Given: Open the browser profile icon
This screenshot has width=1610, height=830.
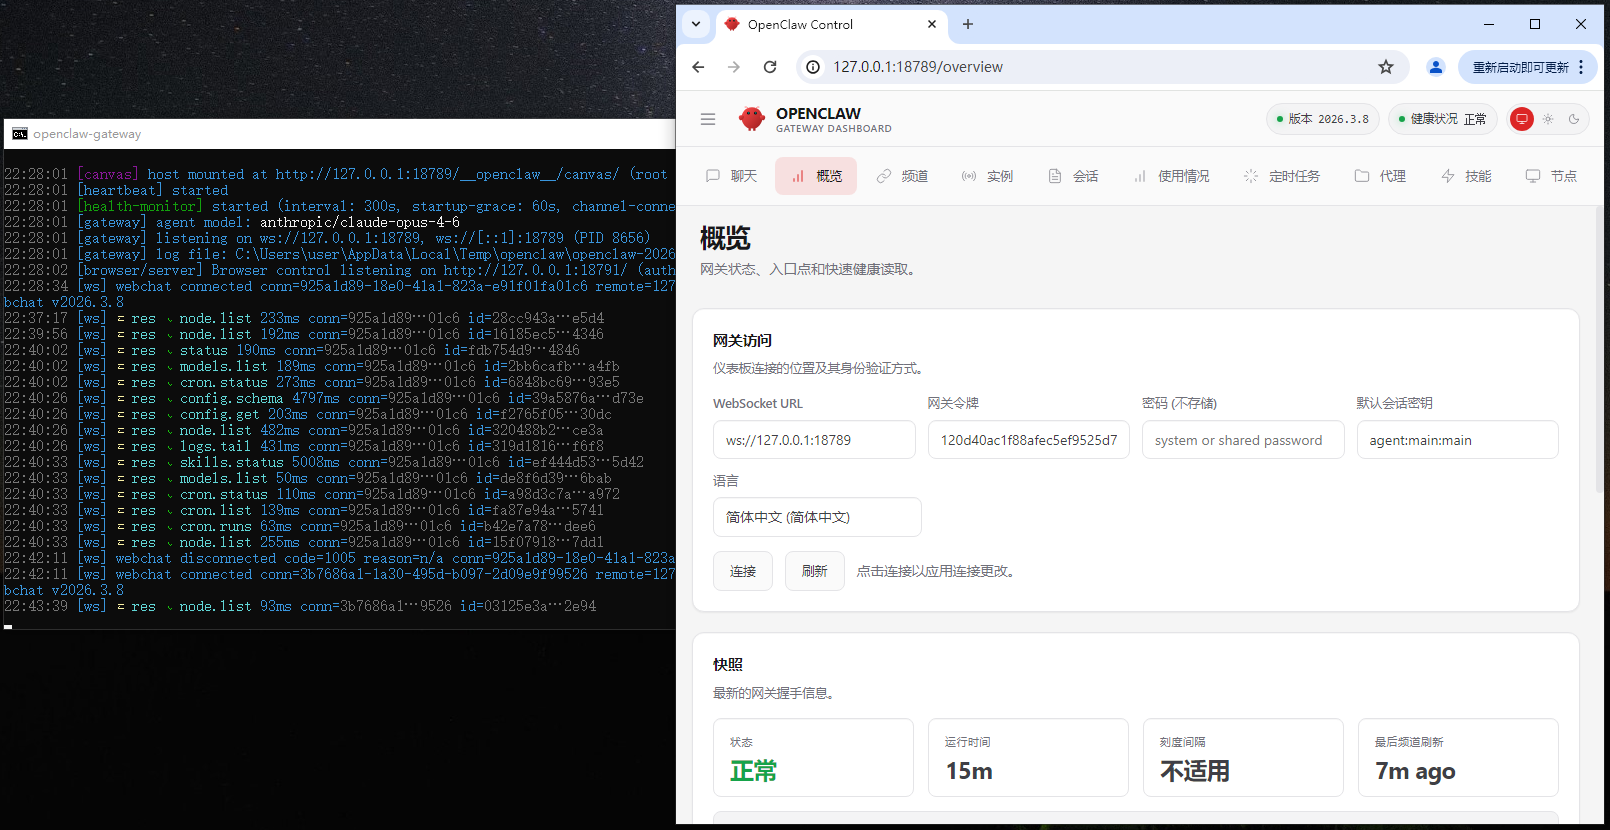Looking at the screenshot, I should click(x=1436, y=67).
